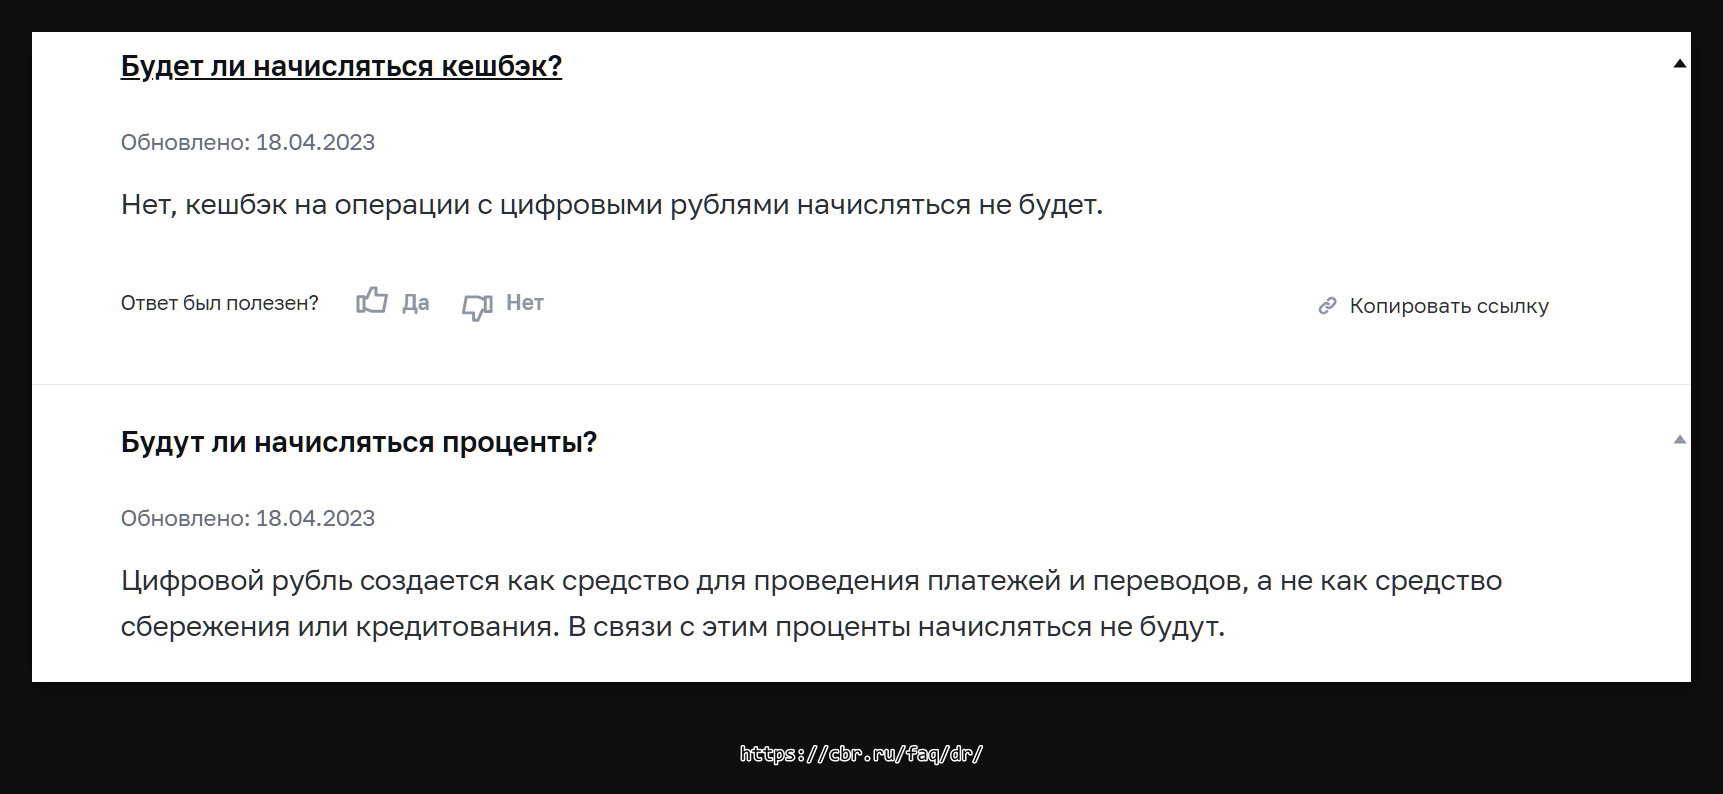Toggle the "Будет ли начисляться кешбэк?" heading
Screen dimensions: 1723x794
[341, 66]
